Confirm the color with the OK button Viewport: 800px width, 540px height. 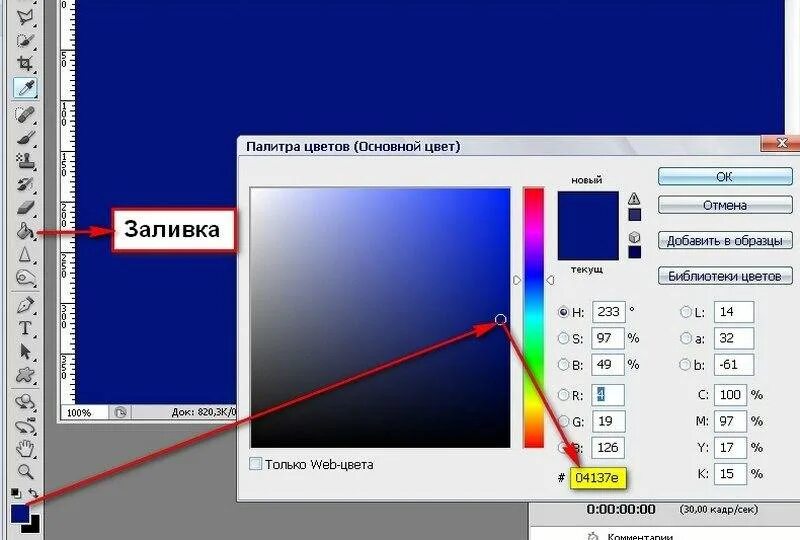[x=725, y=177]
